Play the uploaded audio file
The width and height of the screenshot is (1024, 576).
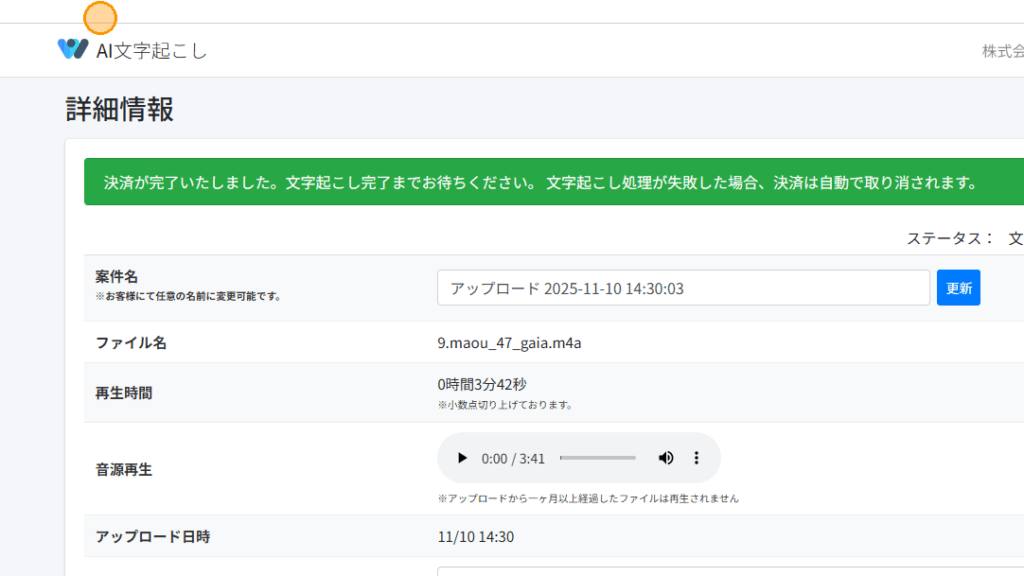(x=462, y=458)
